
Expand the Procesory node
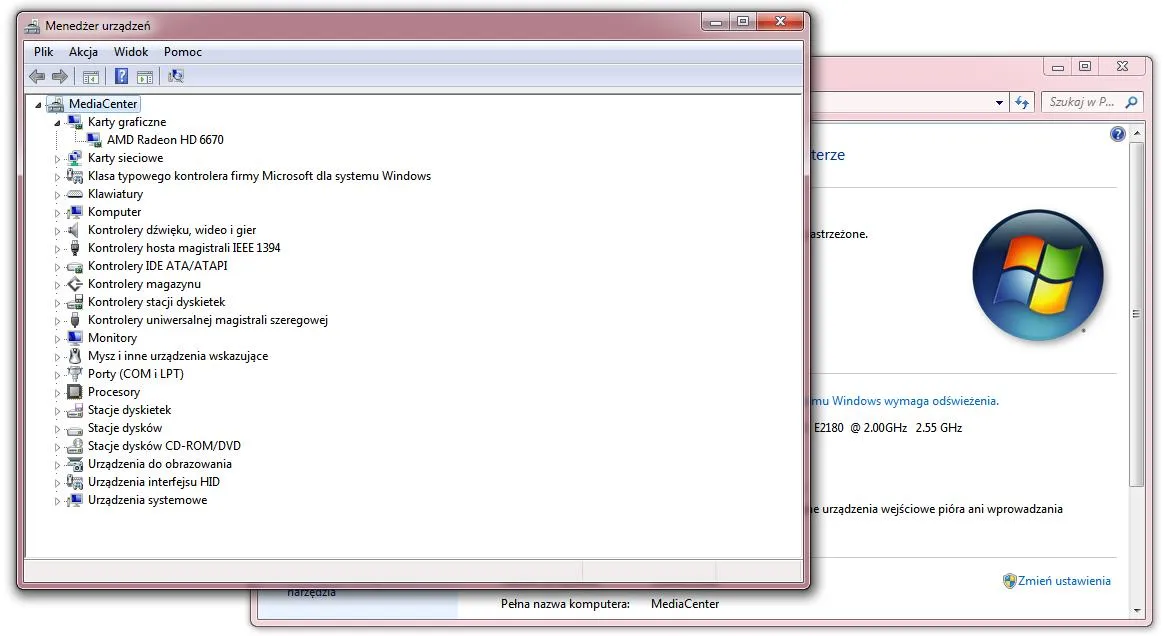57,392
